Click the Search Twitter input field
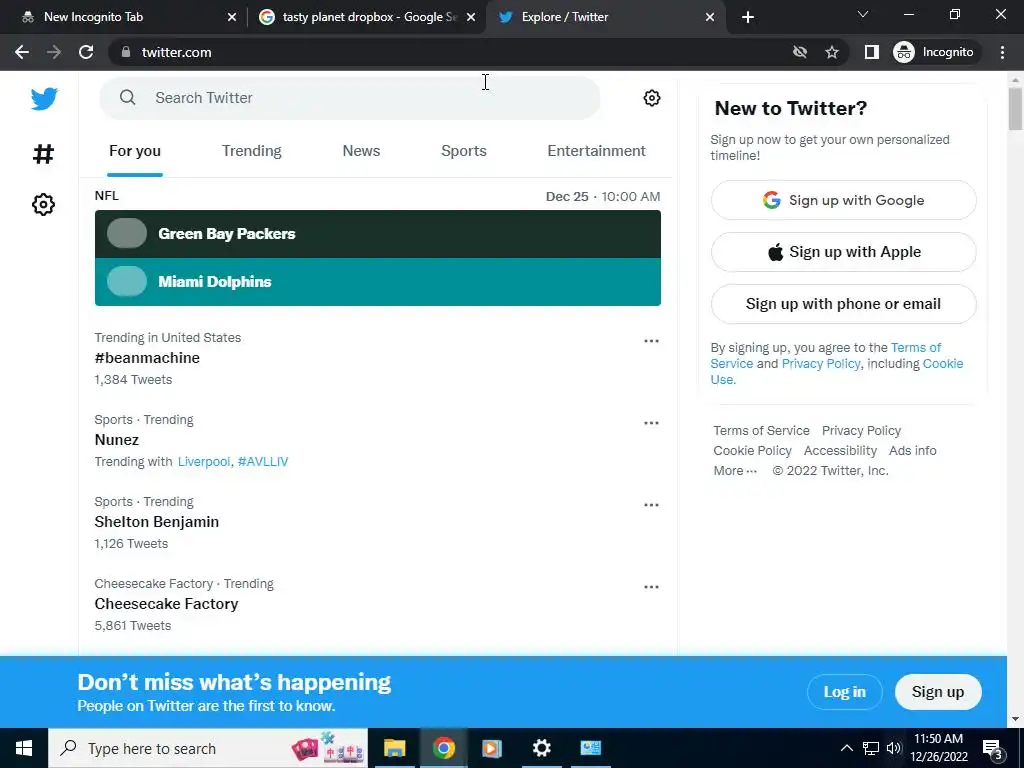 pos(349,98)
